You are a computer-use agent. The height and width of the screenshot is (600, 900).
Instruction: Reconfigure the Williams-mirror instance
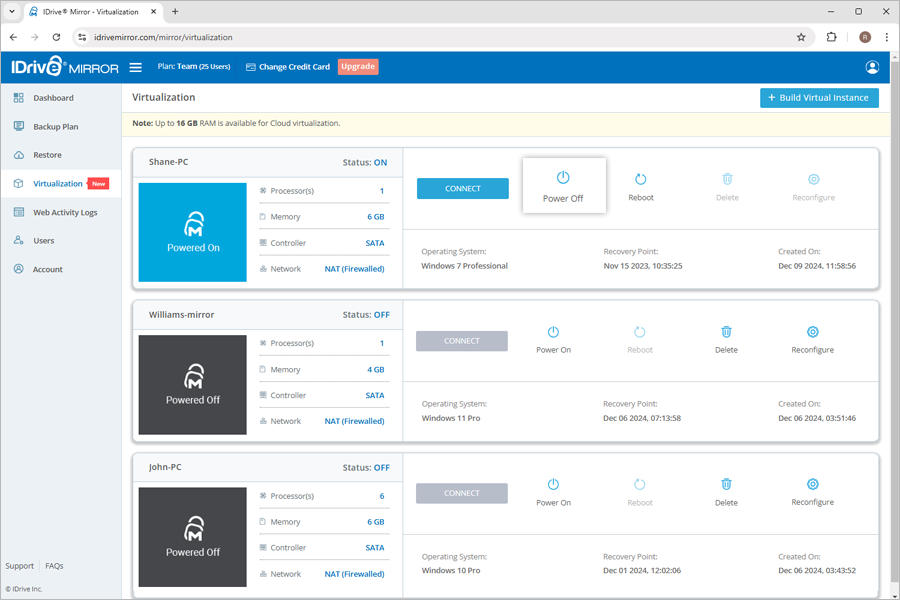(813, 340)
